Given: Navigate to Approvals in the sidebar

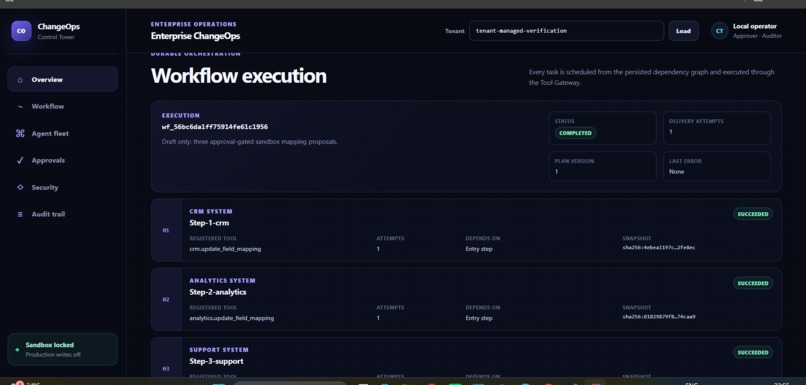Looking at the screenshot, I should coord(62,160).
